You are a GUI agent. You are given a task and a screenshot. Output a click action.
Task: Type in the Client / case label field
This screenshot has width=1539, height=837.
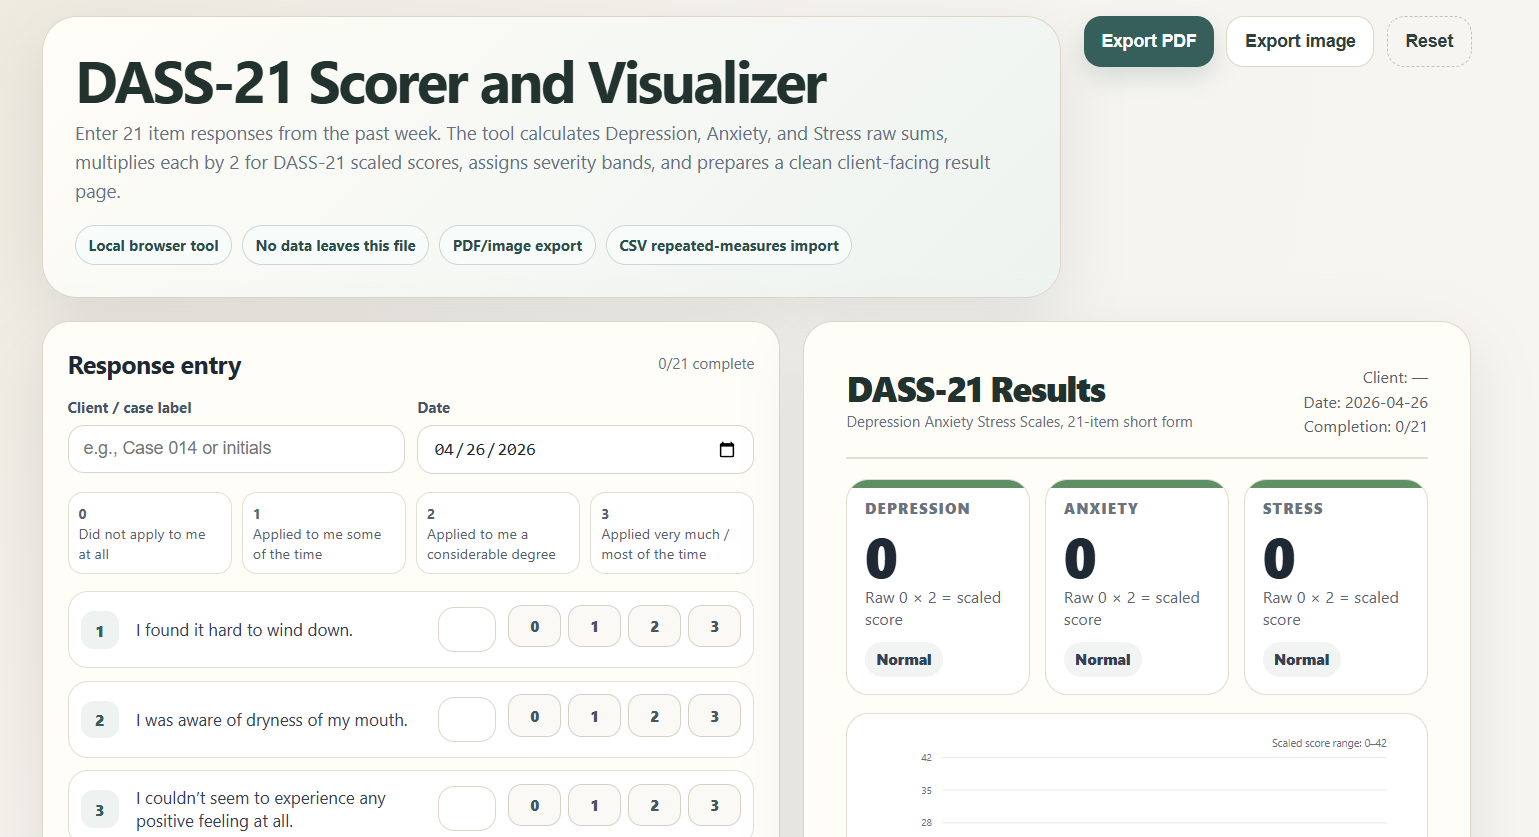click(236, 449)
